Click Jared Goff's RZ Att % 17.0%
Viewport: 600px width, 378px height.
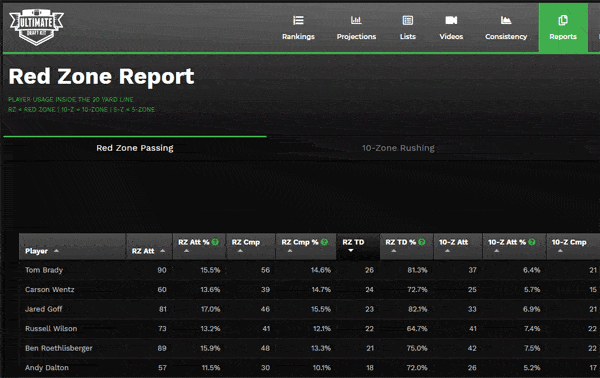coord(210,309)
